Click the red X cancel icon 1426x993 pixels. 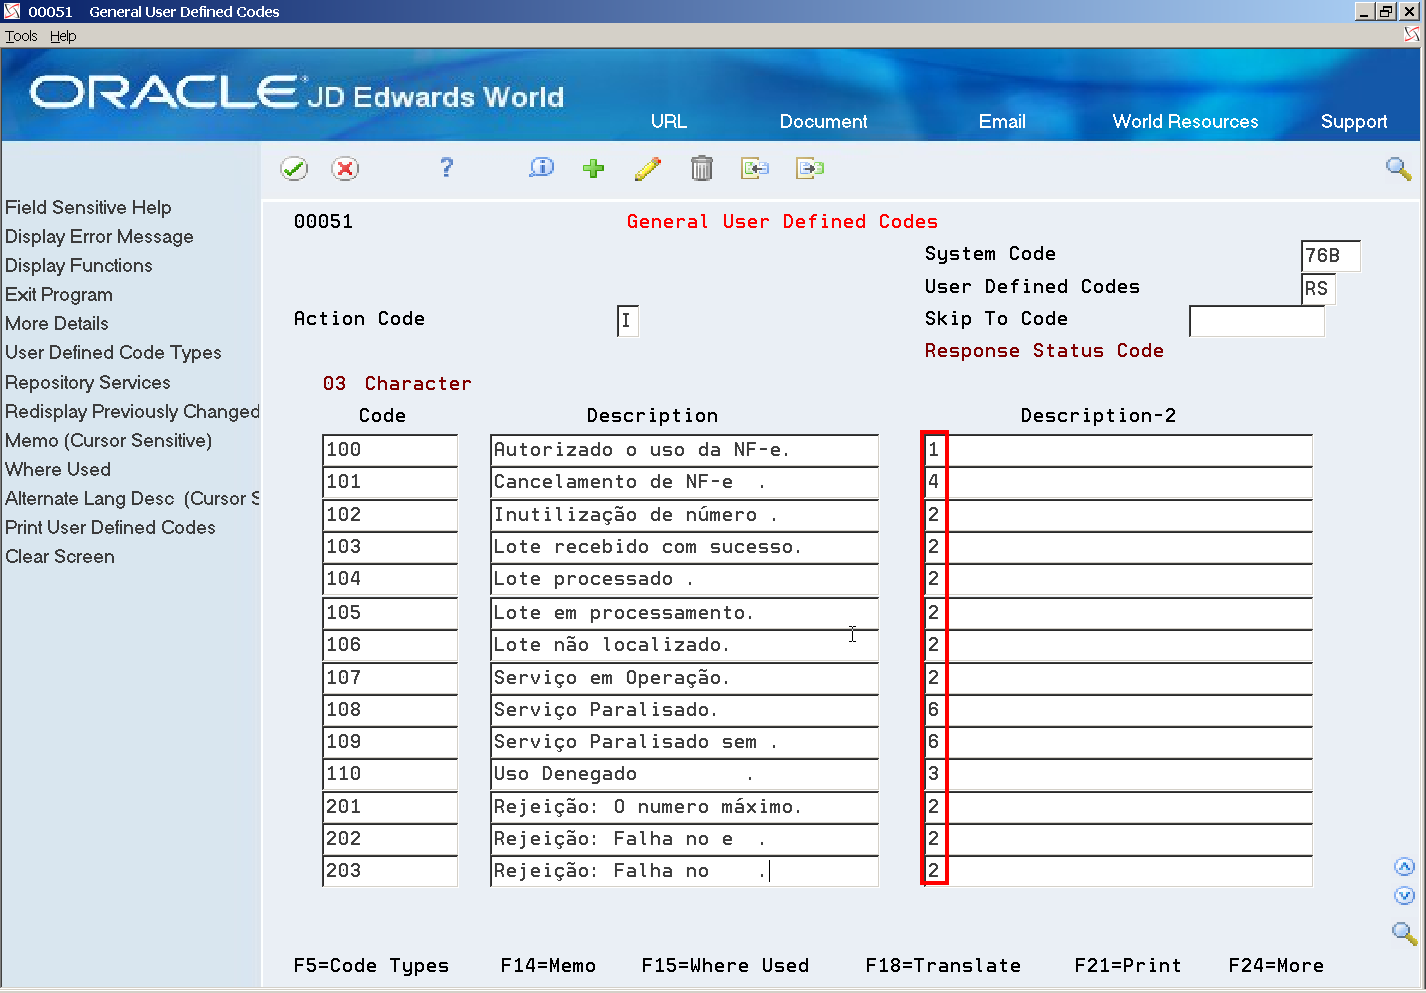345,169
